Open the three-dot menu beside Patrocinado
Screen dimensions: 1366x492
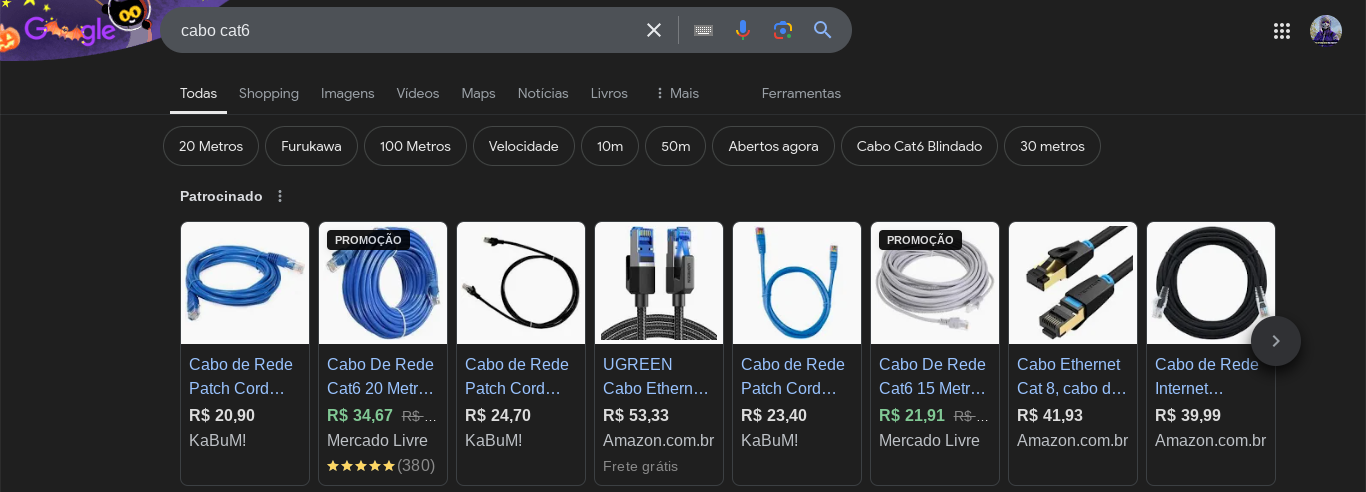(x=280, y=196)
